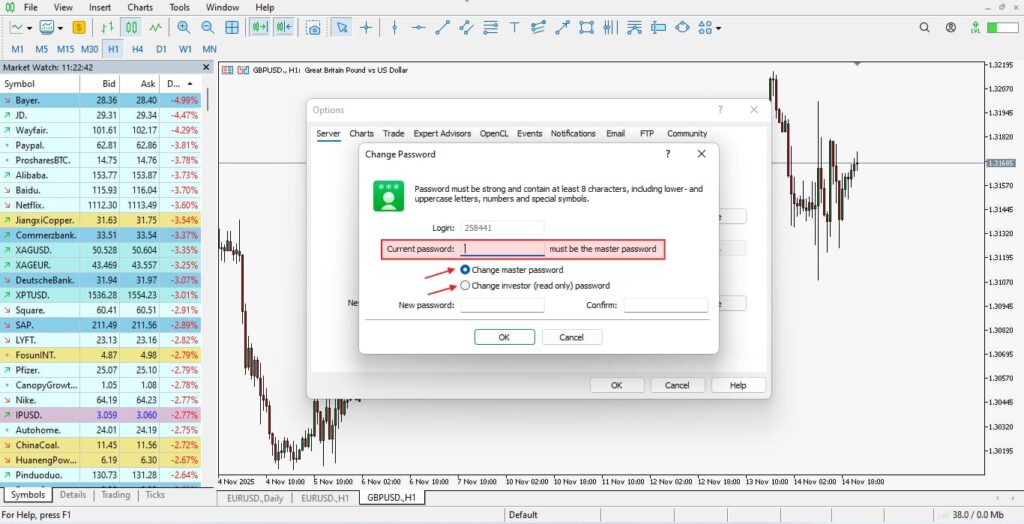1024x524 pixels.
Task: Take a chart screenshot with camera icon
Action: 314,28
